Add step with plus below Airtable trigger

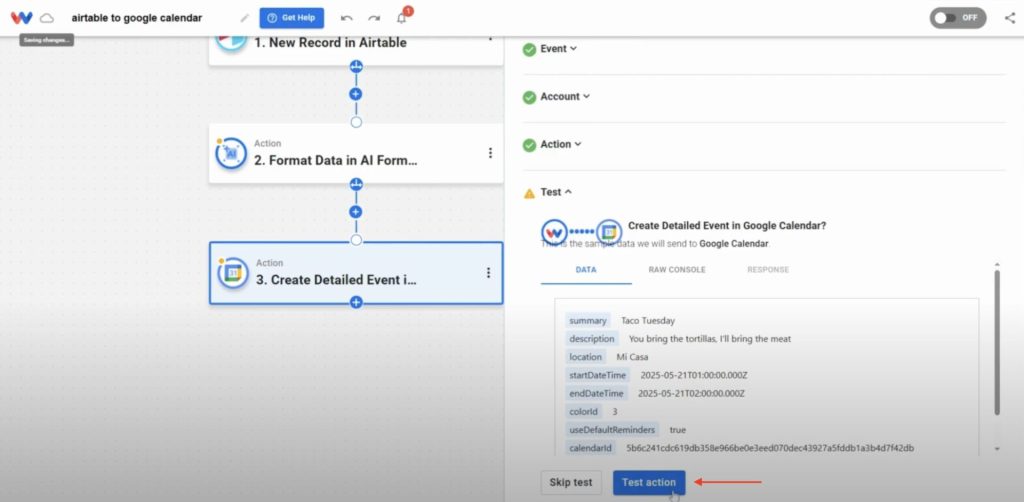355,94
